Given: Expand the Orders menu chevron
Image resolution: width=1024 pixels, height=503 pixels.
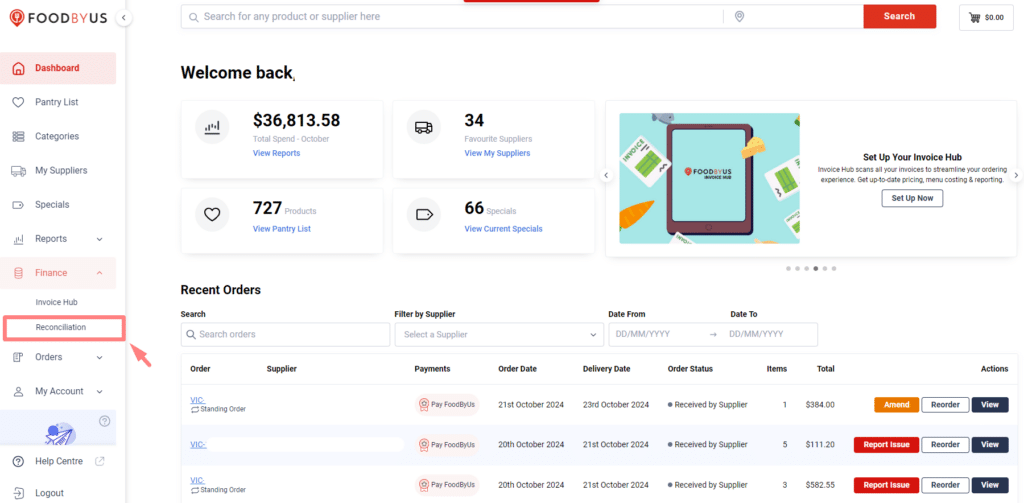Looking at the screenshot, I should (x=99, y=357).
